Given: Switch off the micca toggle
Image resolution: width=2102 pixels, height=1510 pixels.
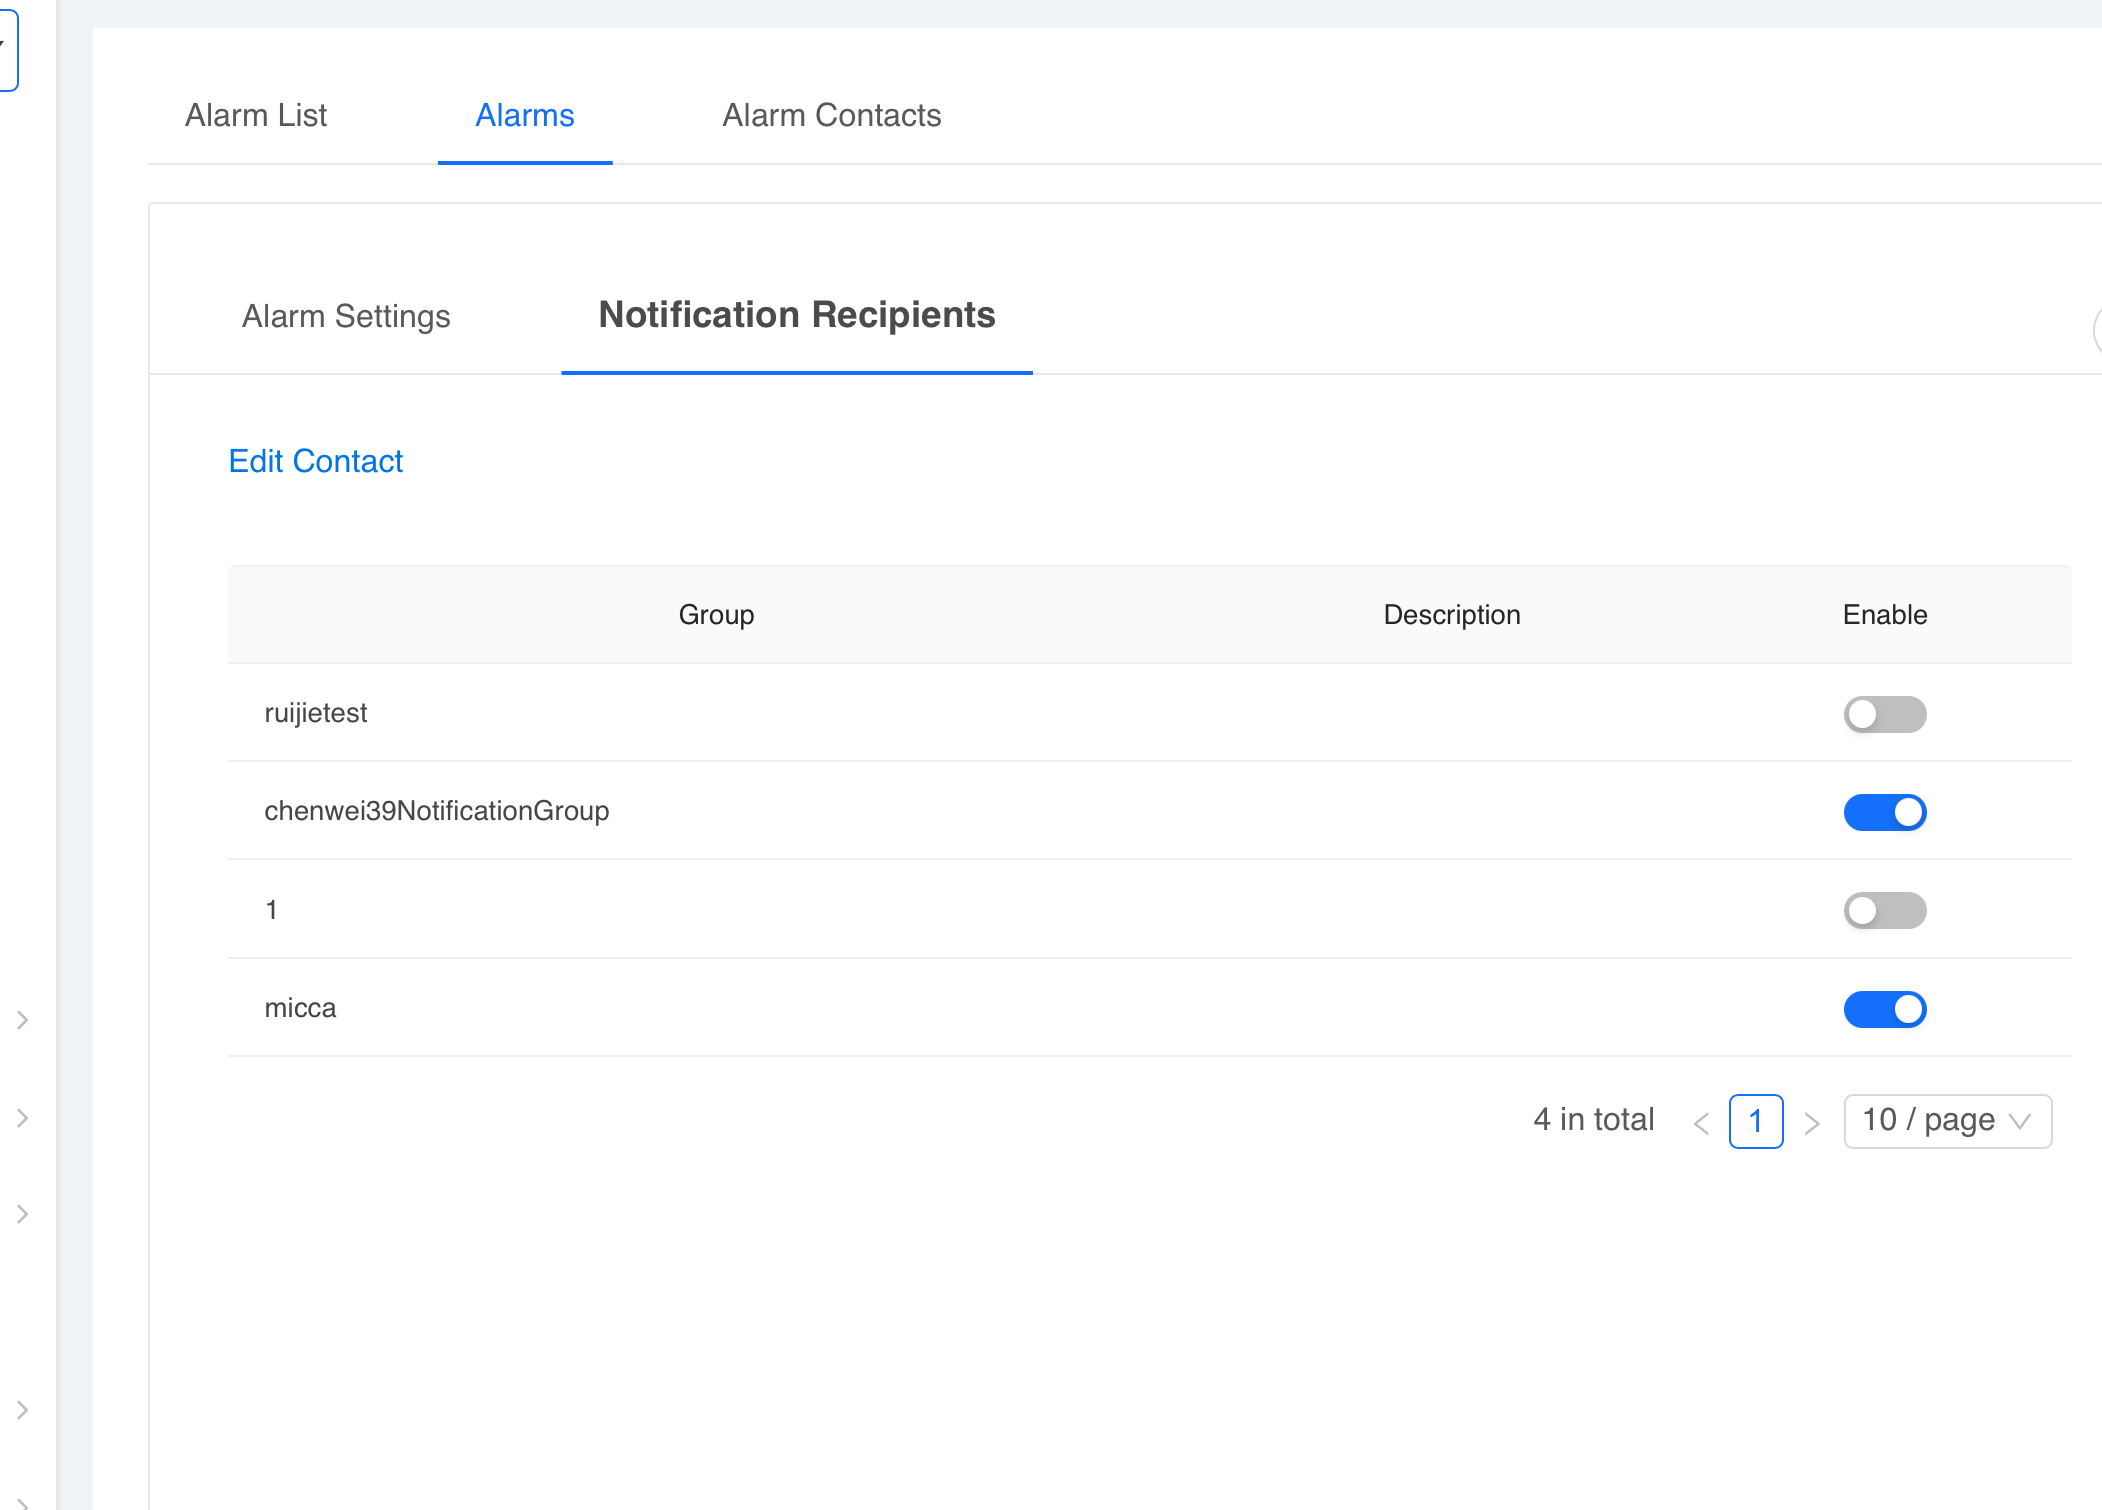Looking at the screenshot, I should click(x=1884, y=1009).
